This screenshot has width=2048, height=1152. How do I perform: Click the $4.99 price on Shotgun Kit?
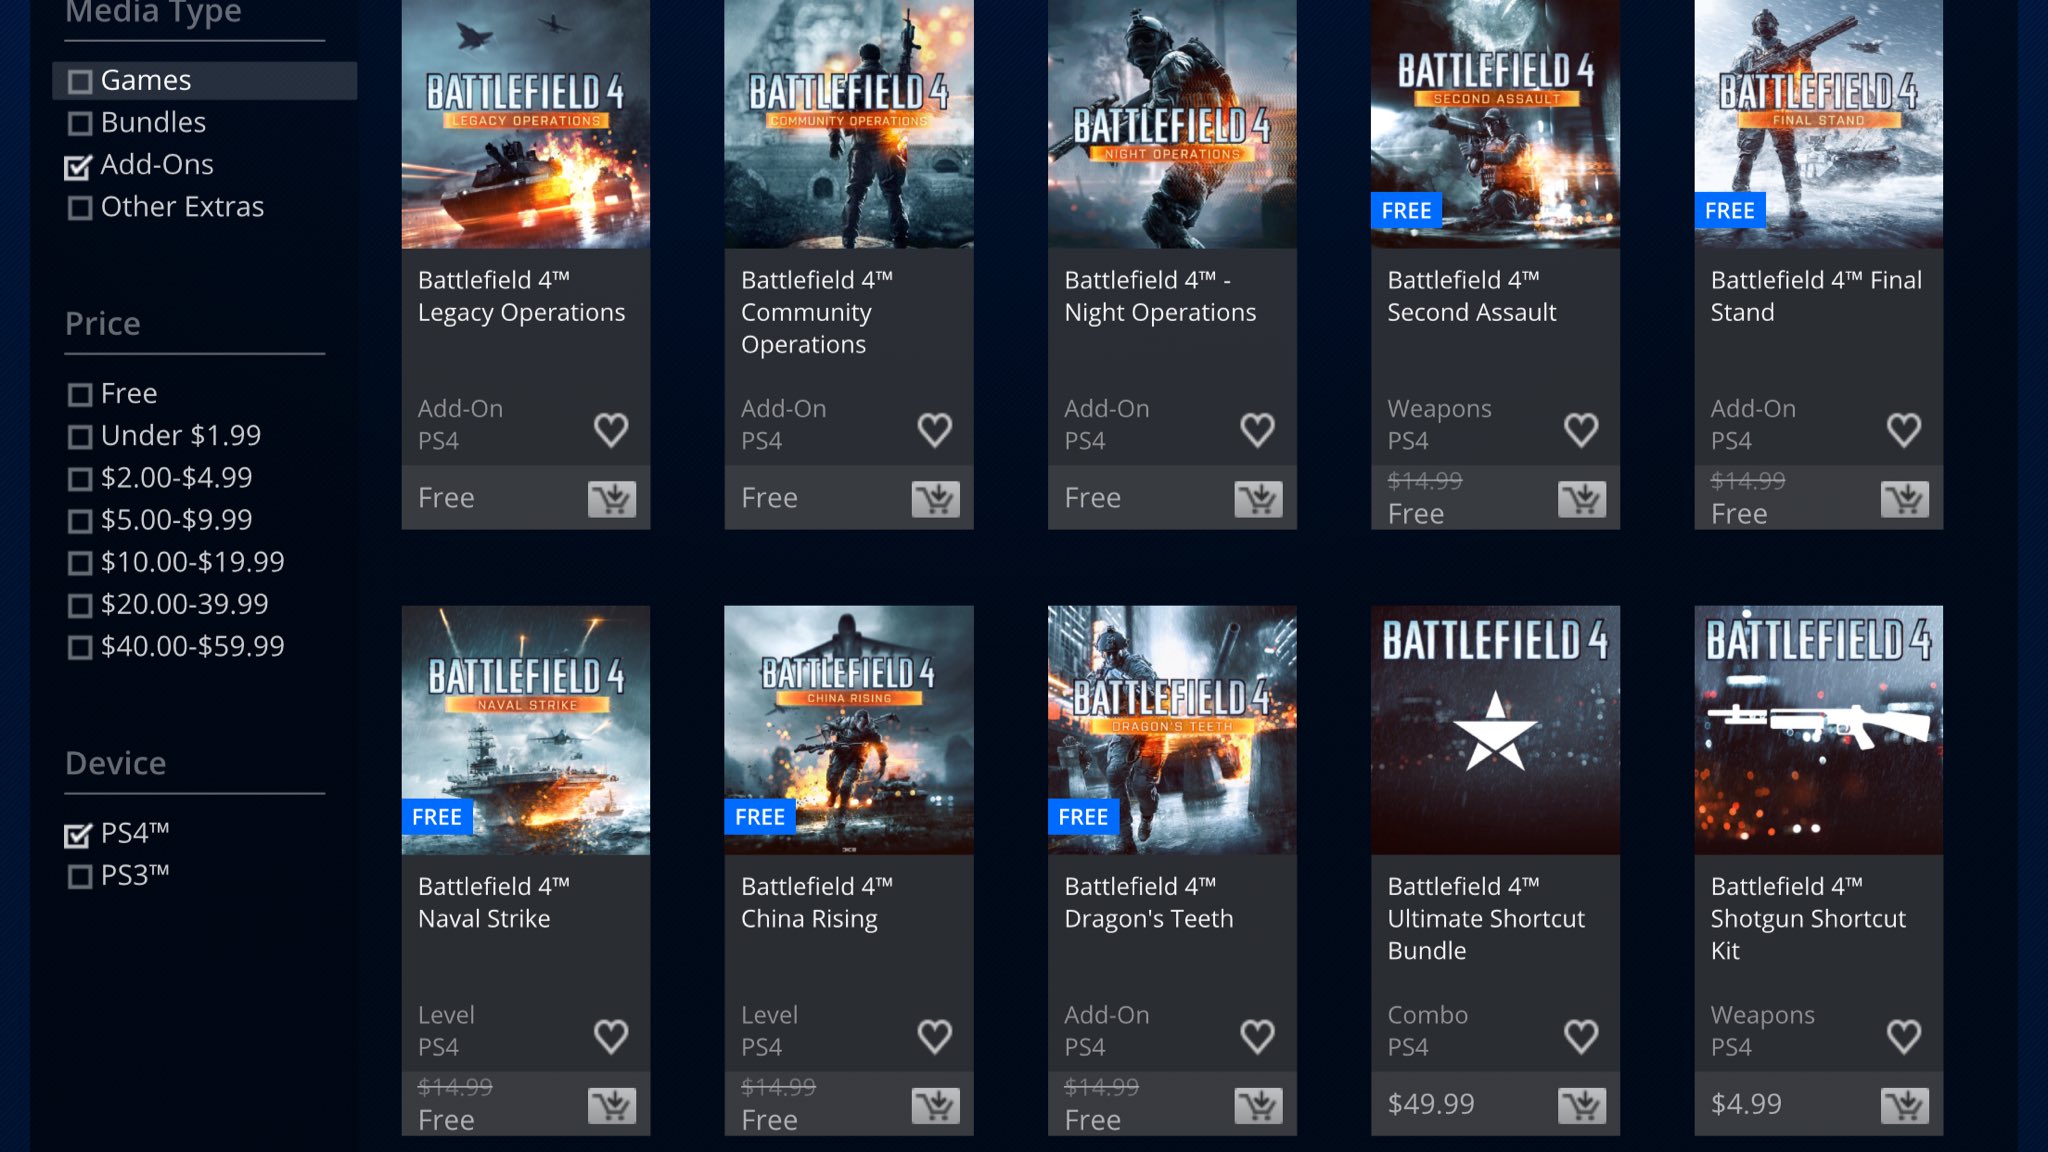[x=1746, y=1104]
